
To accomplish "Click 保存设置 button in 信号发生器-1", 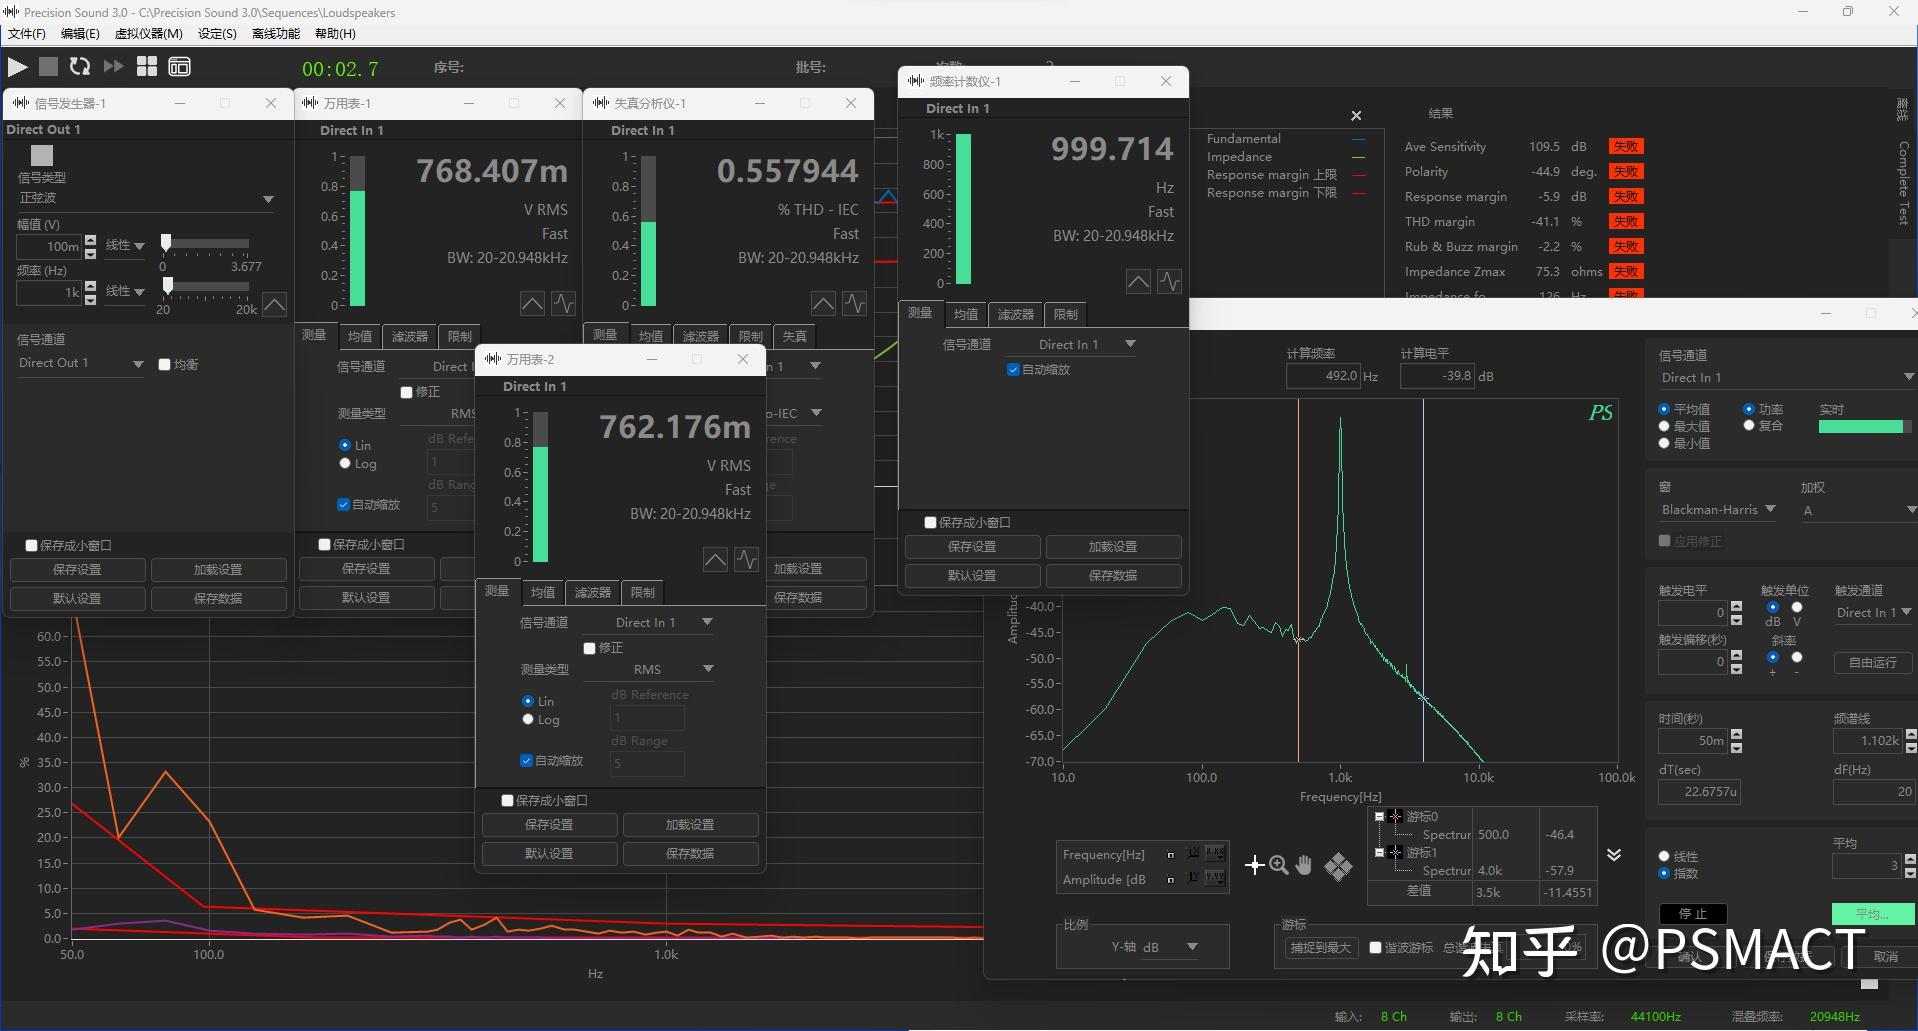I will [x=78, y=570].
